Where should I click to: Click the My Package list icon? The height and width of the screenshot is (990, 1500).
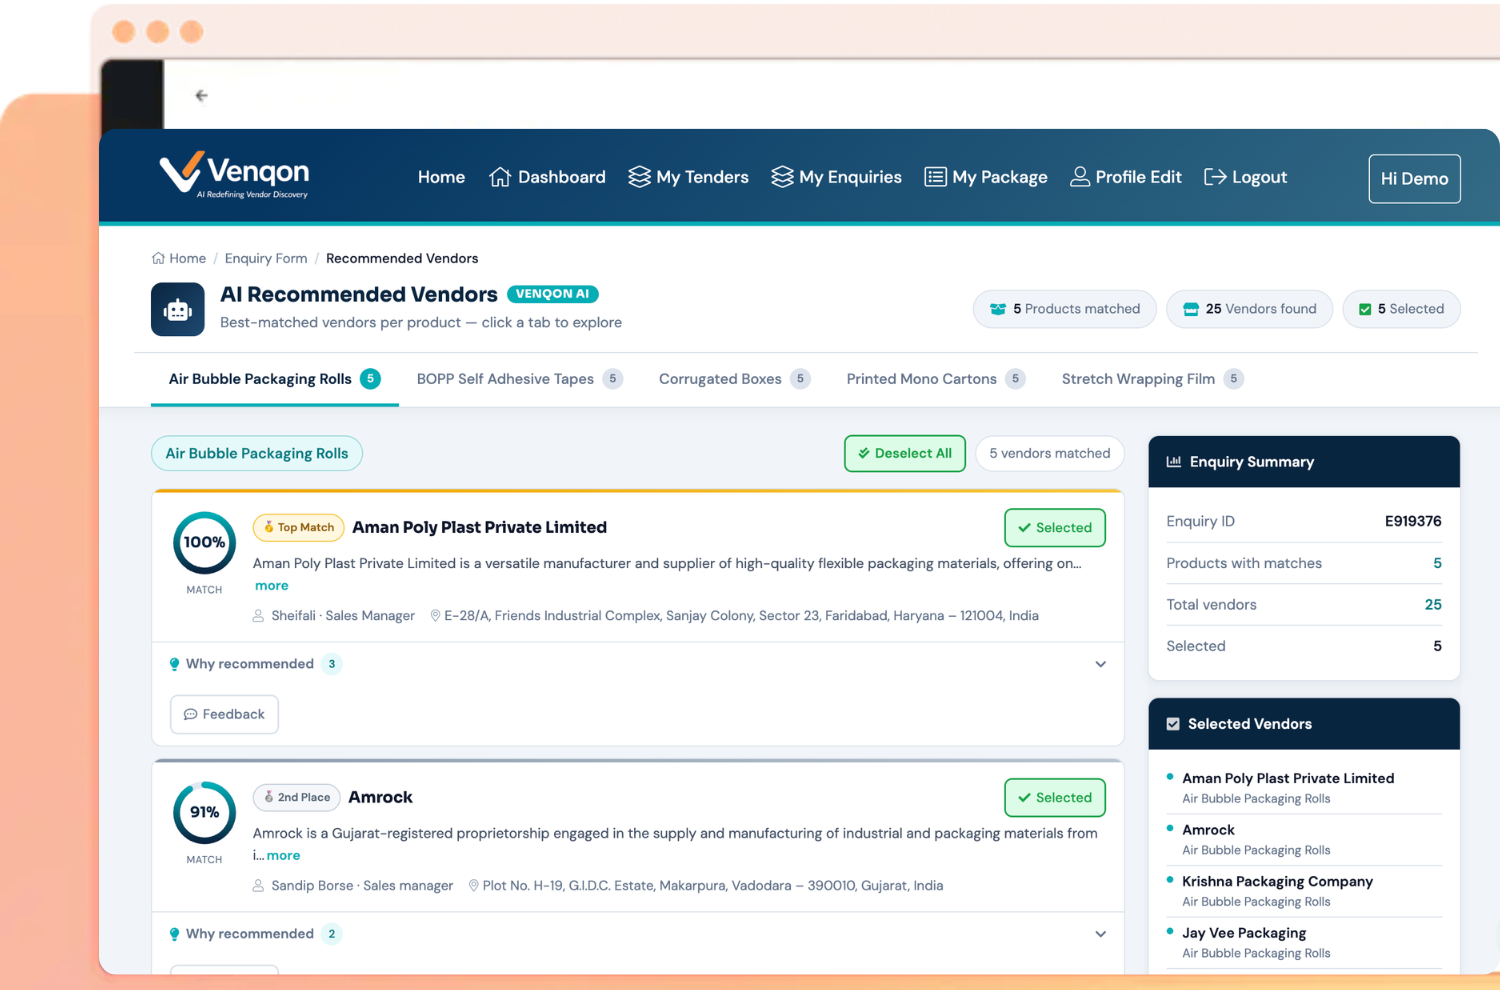coord(935,177)
